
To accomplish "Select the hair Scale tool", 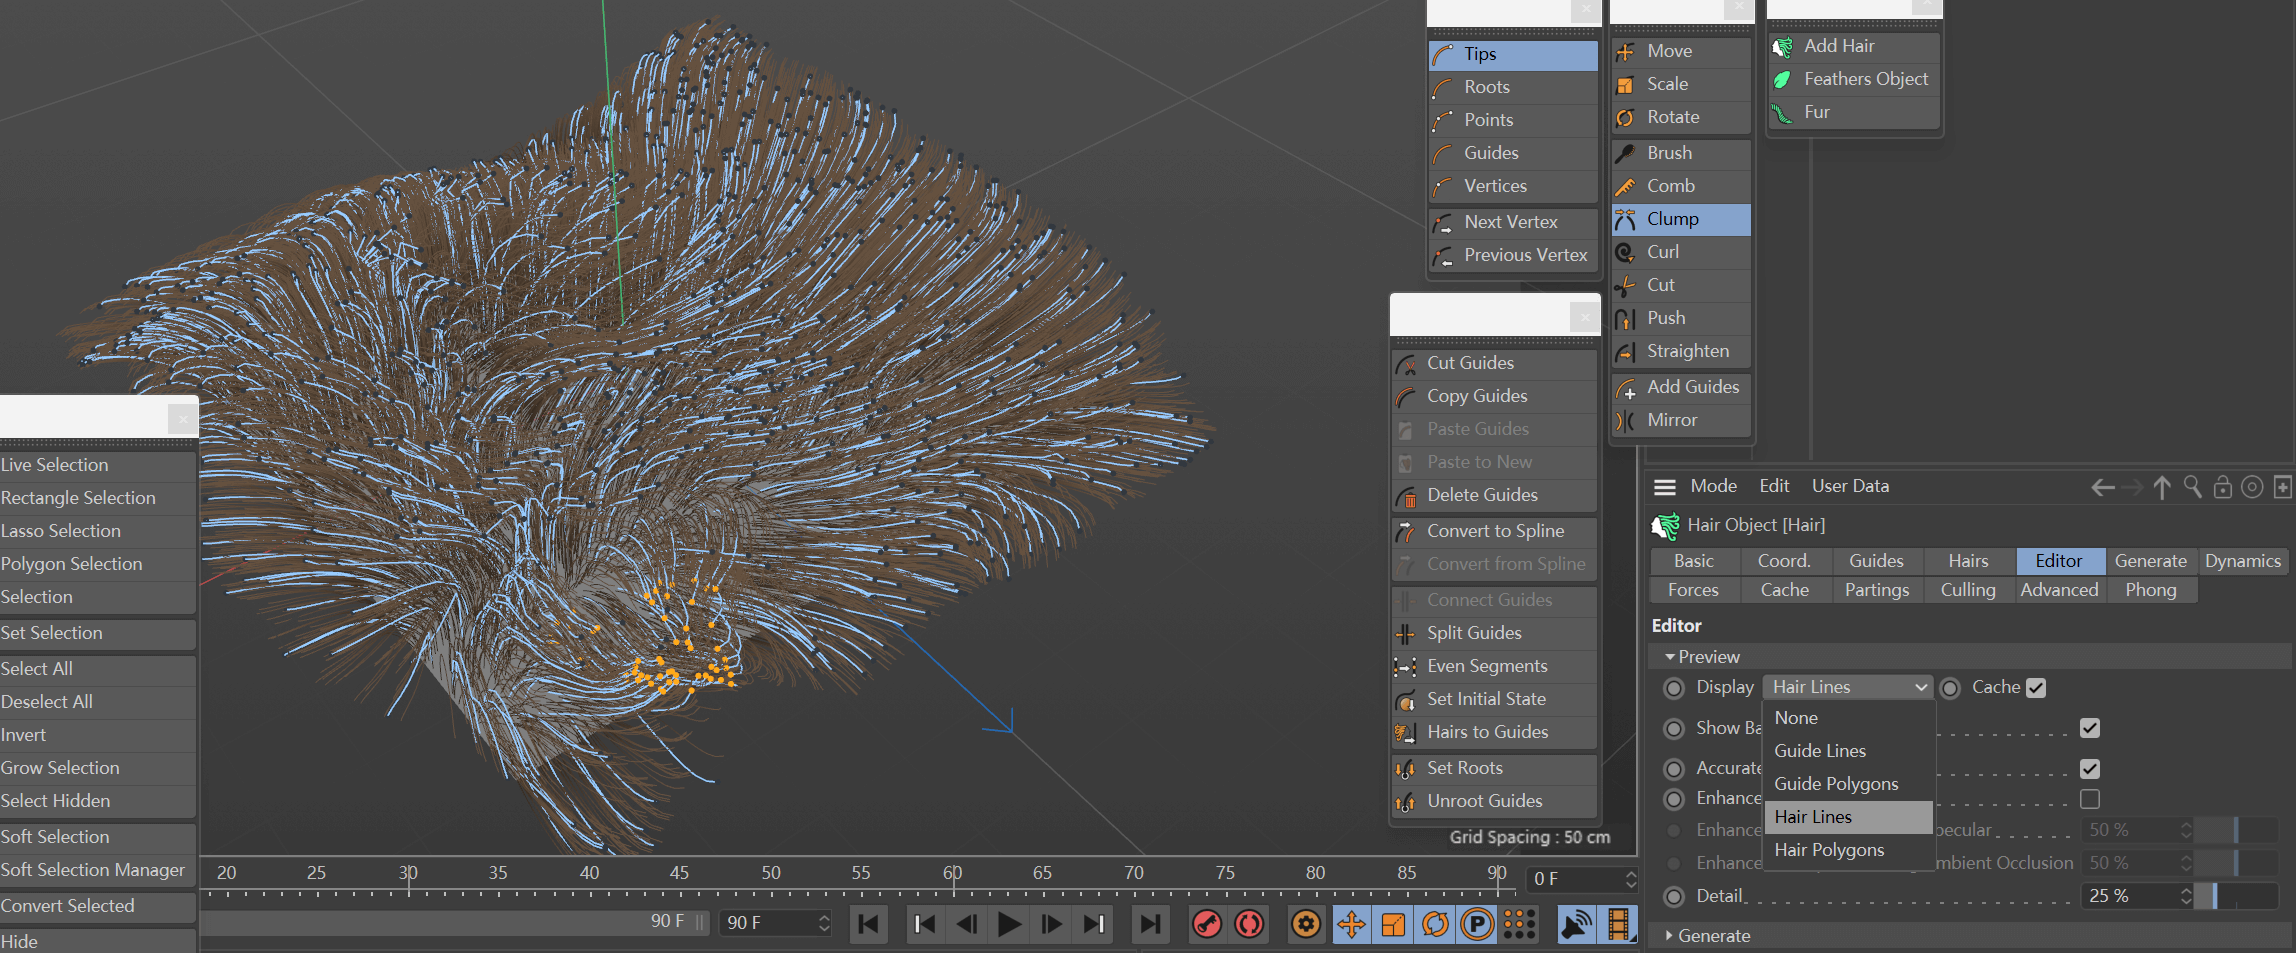I will pos(1681,84).
